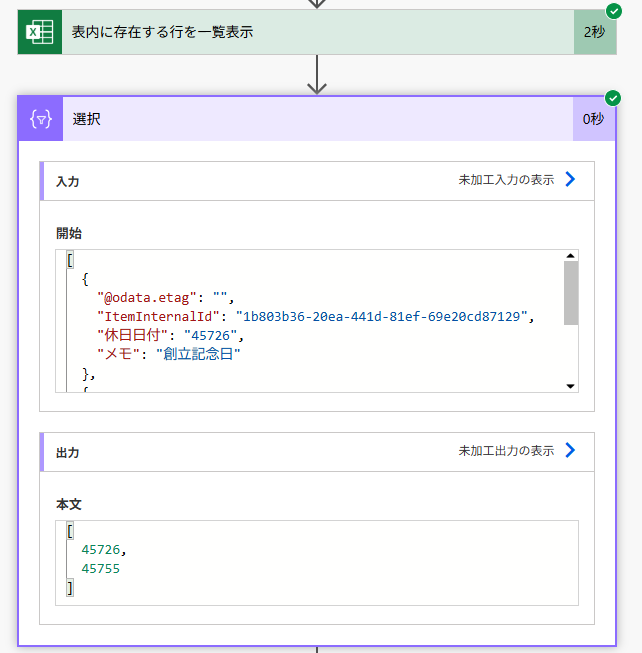The height and width of the screenshot is (653, 642).
Task: Click the chevron next to 未加工入力の表示
Action: pos(570,179)
